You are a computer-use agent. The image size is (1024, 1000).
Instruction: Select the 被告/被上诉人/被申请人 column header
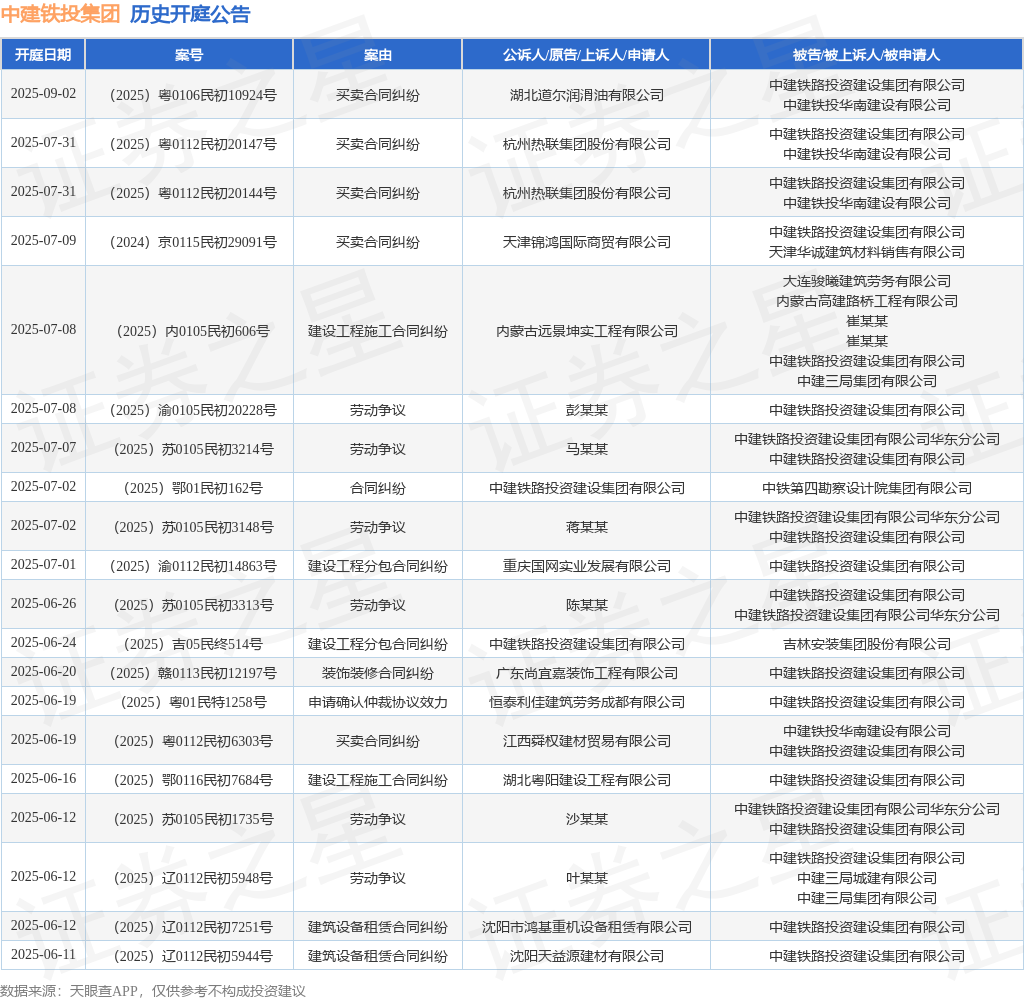(866, 55)
